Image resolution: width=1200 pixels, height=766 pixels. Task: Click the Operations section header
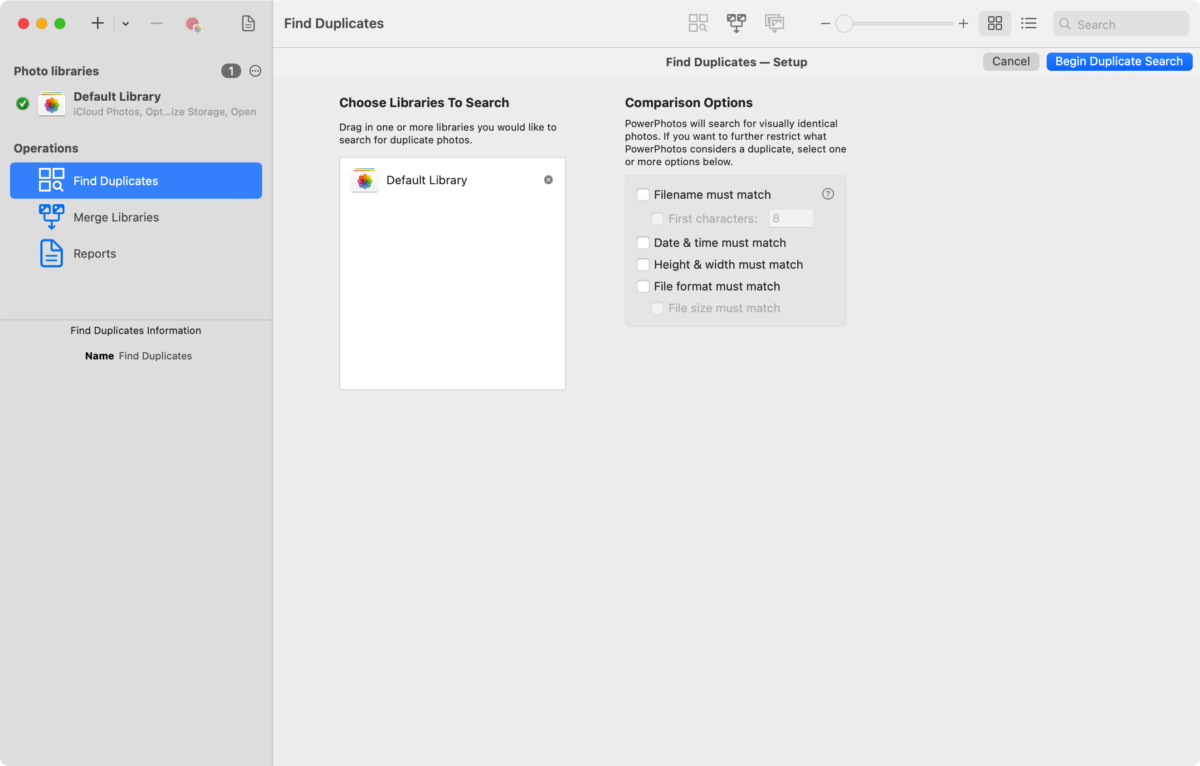coord(46,148)
